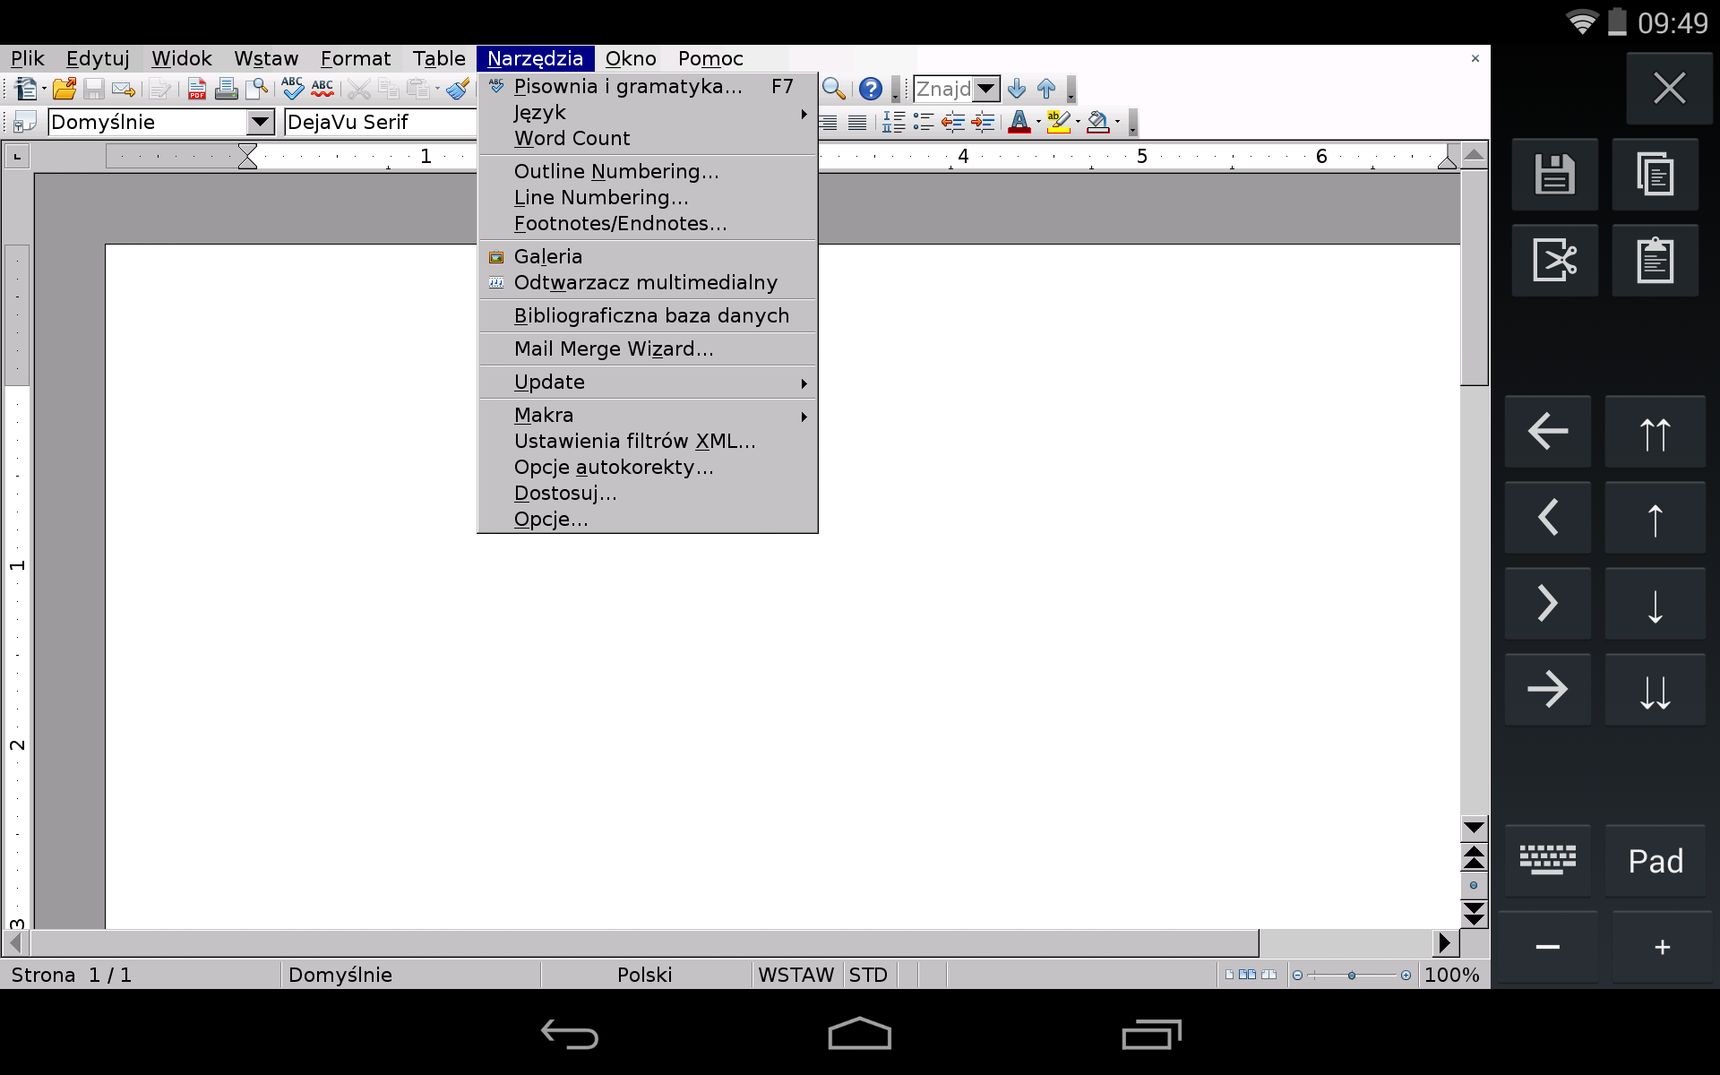The height and width of the screenshot is (1075, 1720).
Task: Tap the large X close panel button
Action: (x=1669, y=88)
